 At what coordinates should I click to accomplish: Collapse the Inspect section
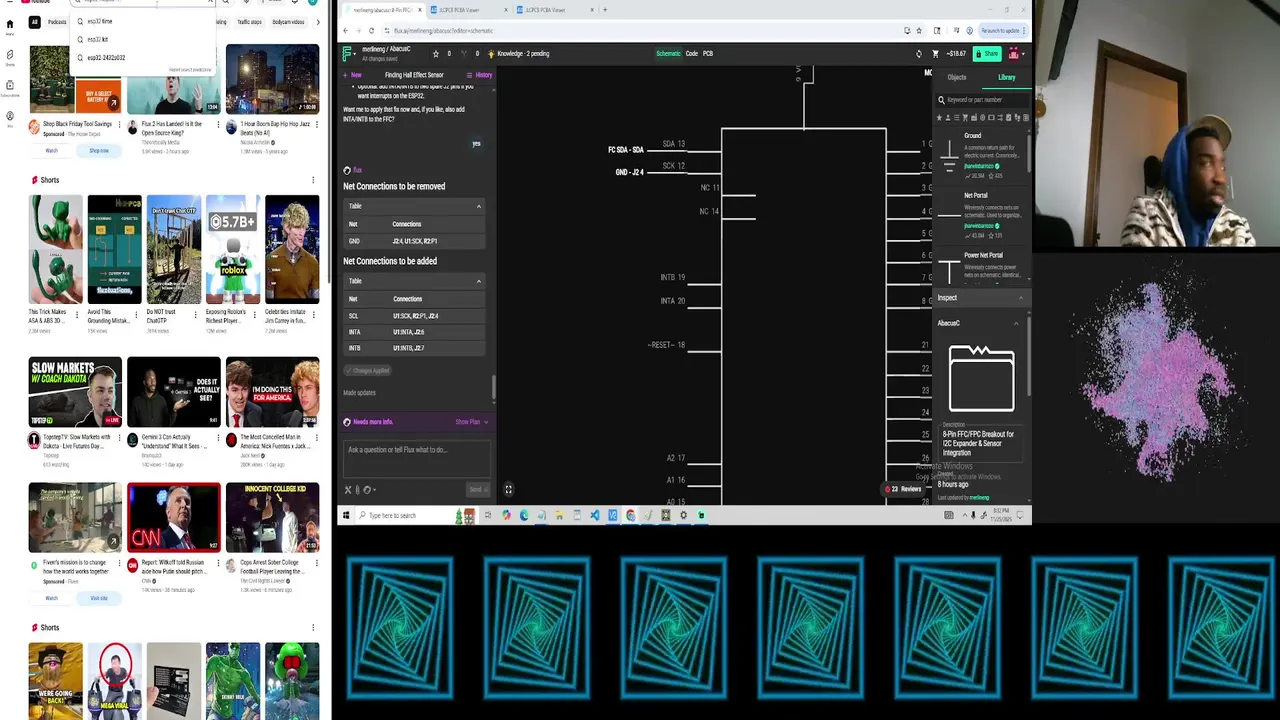(1020, 298)
